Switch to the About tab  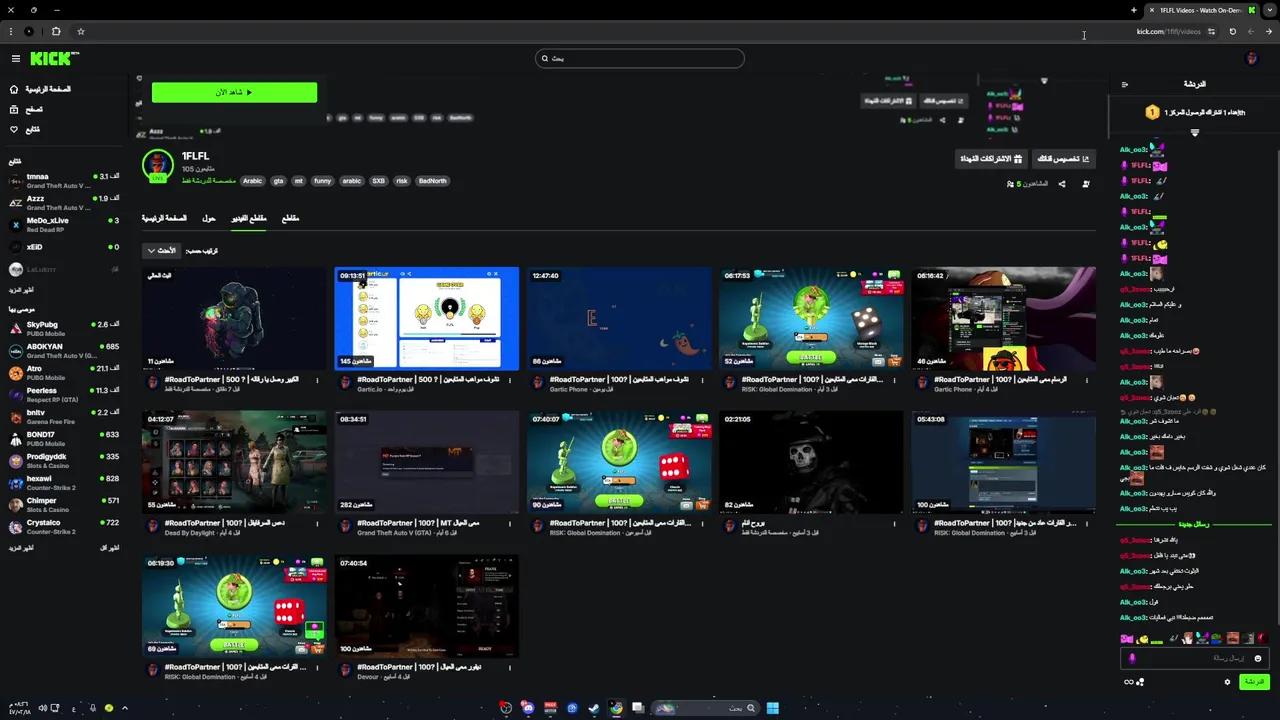(209, 218)
